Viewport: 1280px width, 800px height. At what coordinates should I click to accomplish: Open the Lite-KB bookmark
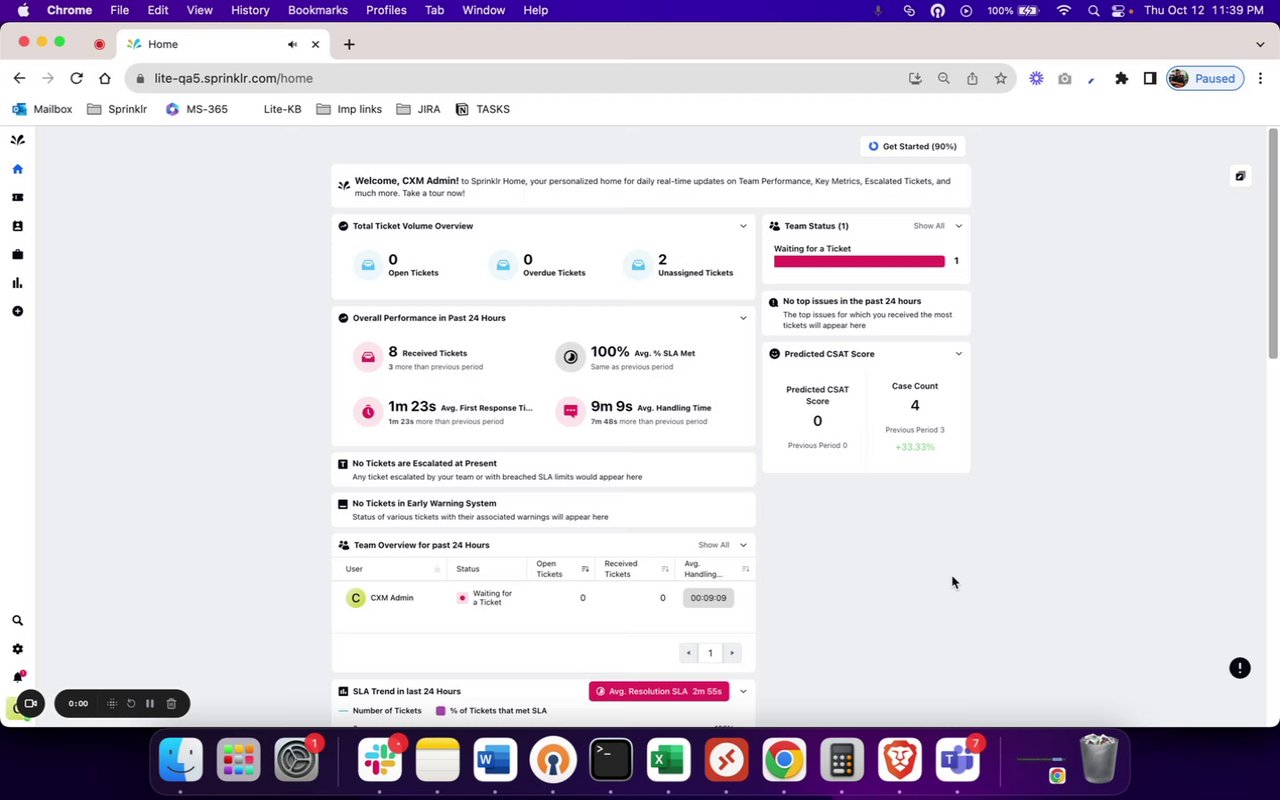point(282,109)
